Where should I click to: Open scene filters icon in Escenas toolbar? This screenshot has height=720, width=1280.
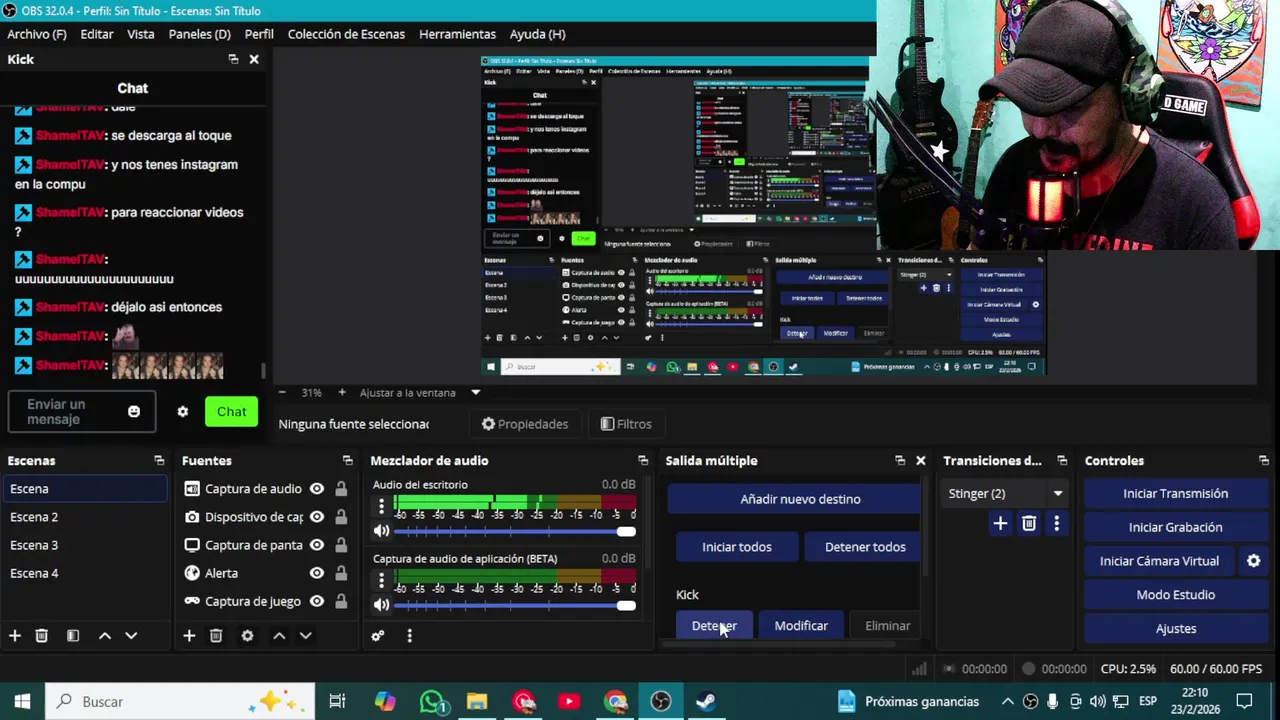(x=73, y=636)
